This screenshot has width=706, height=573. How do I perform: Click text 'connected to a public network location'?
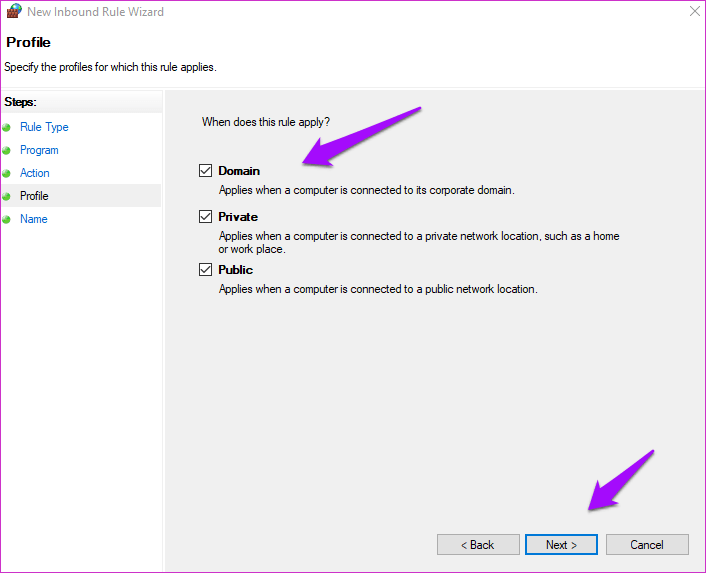coord(443,289)
